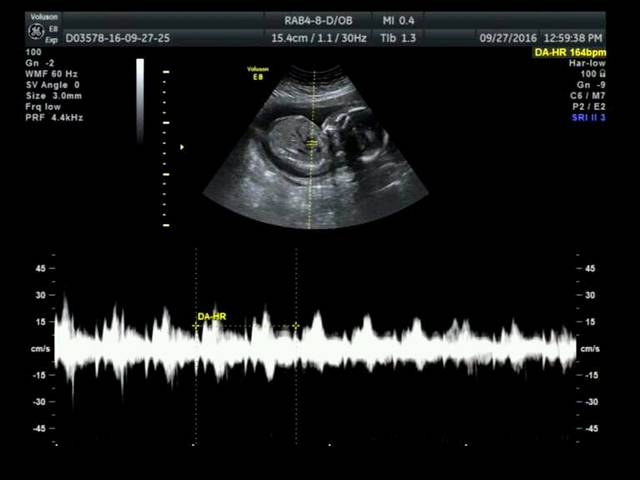Click the right DA-HR caliper cross marker
This screenshot has height=480, width=640.
[296, 326]
